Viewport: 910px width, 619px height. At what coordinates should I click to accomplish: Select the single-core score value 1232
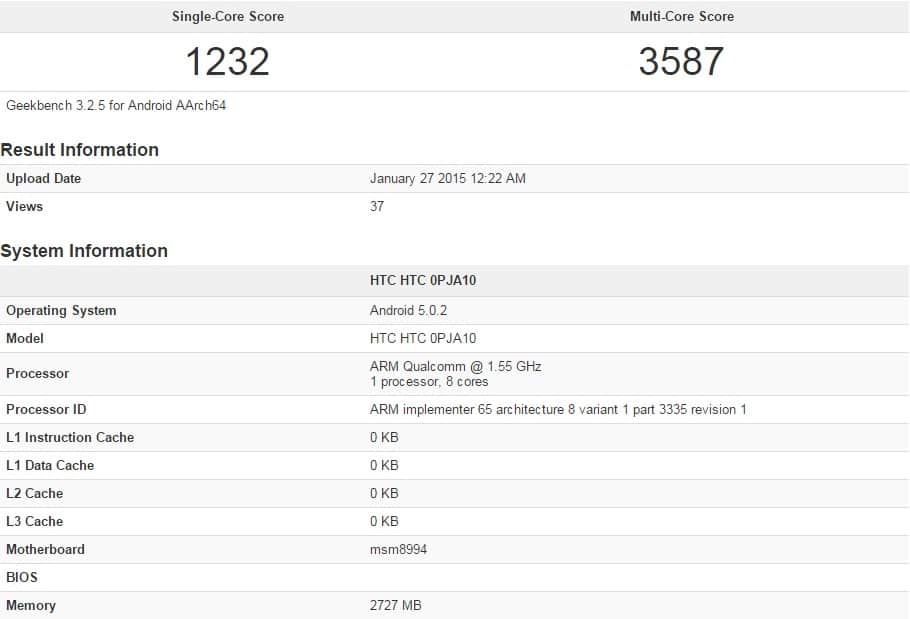click(227, 62)
